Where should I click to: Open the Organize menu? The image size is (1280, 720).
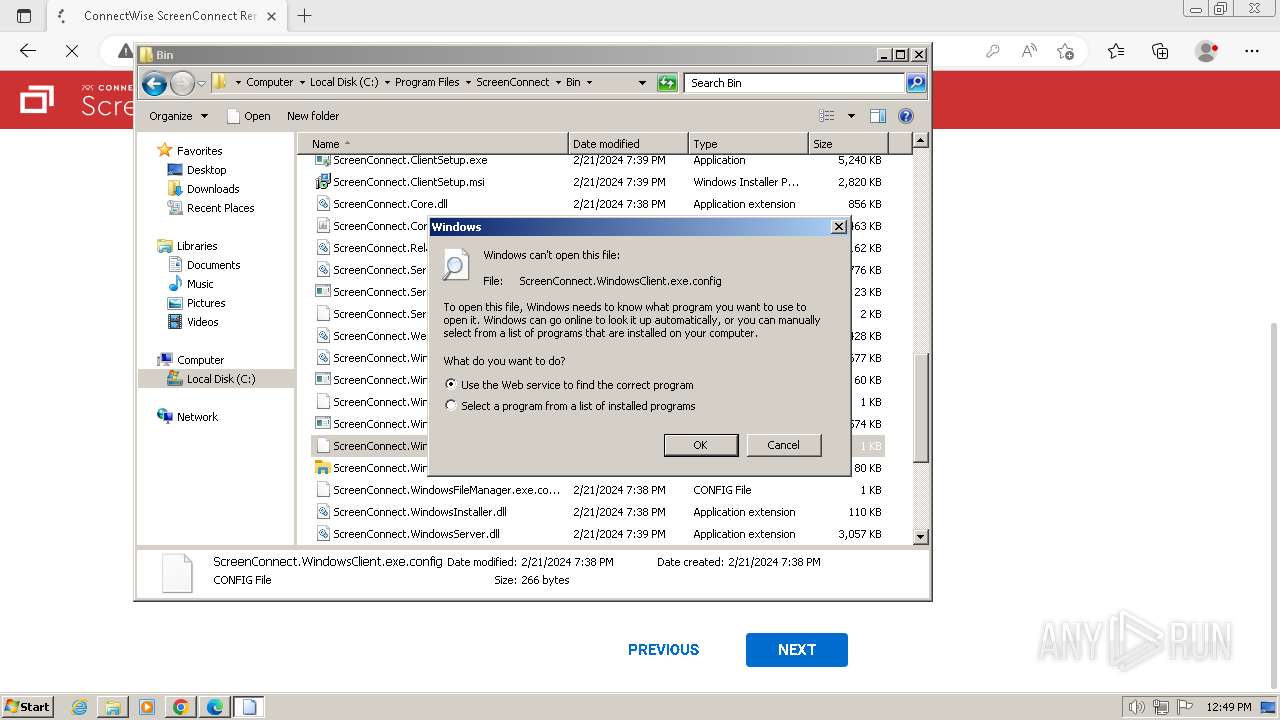[x=178, y=116]
